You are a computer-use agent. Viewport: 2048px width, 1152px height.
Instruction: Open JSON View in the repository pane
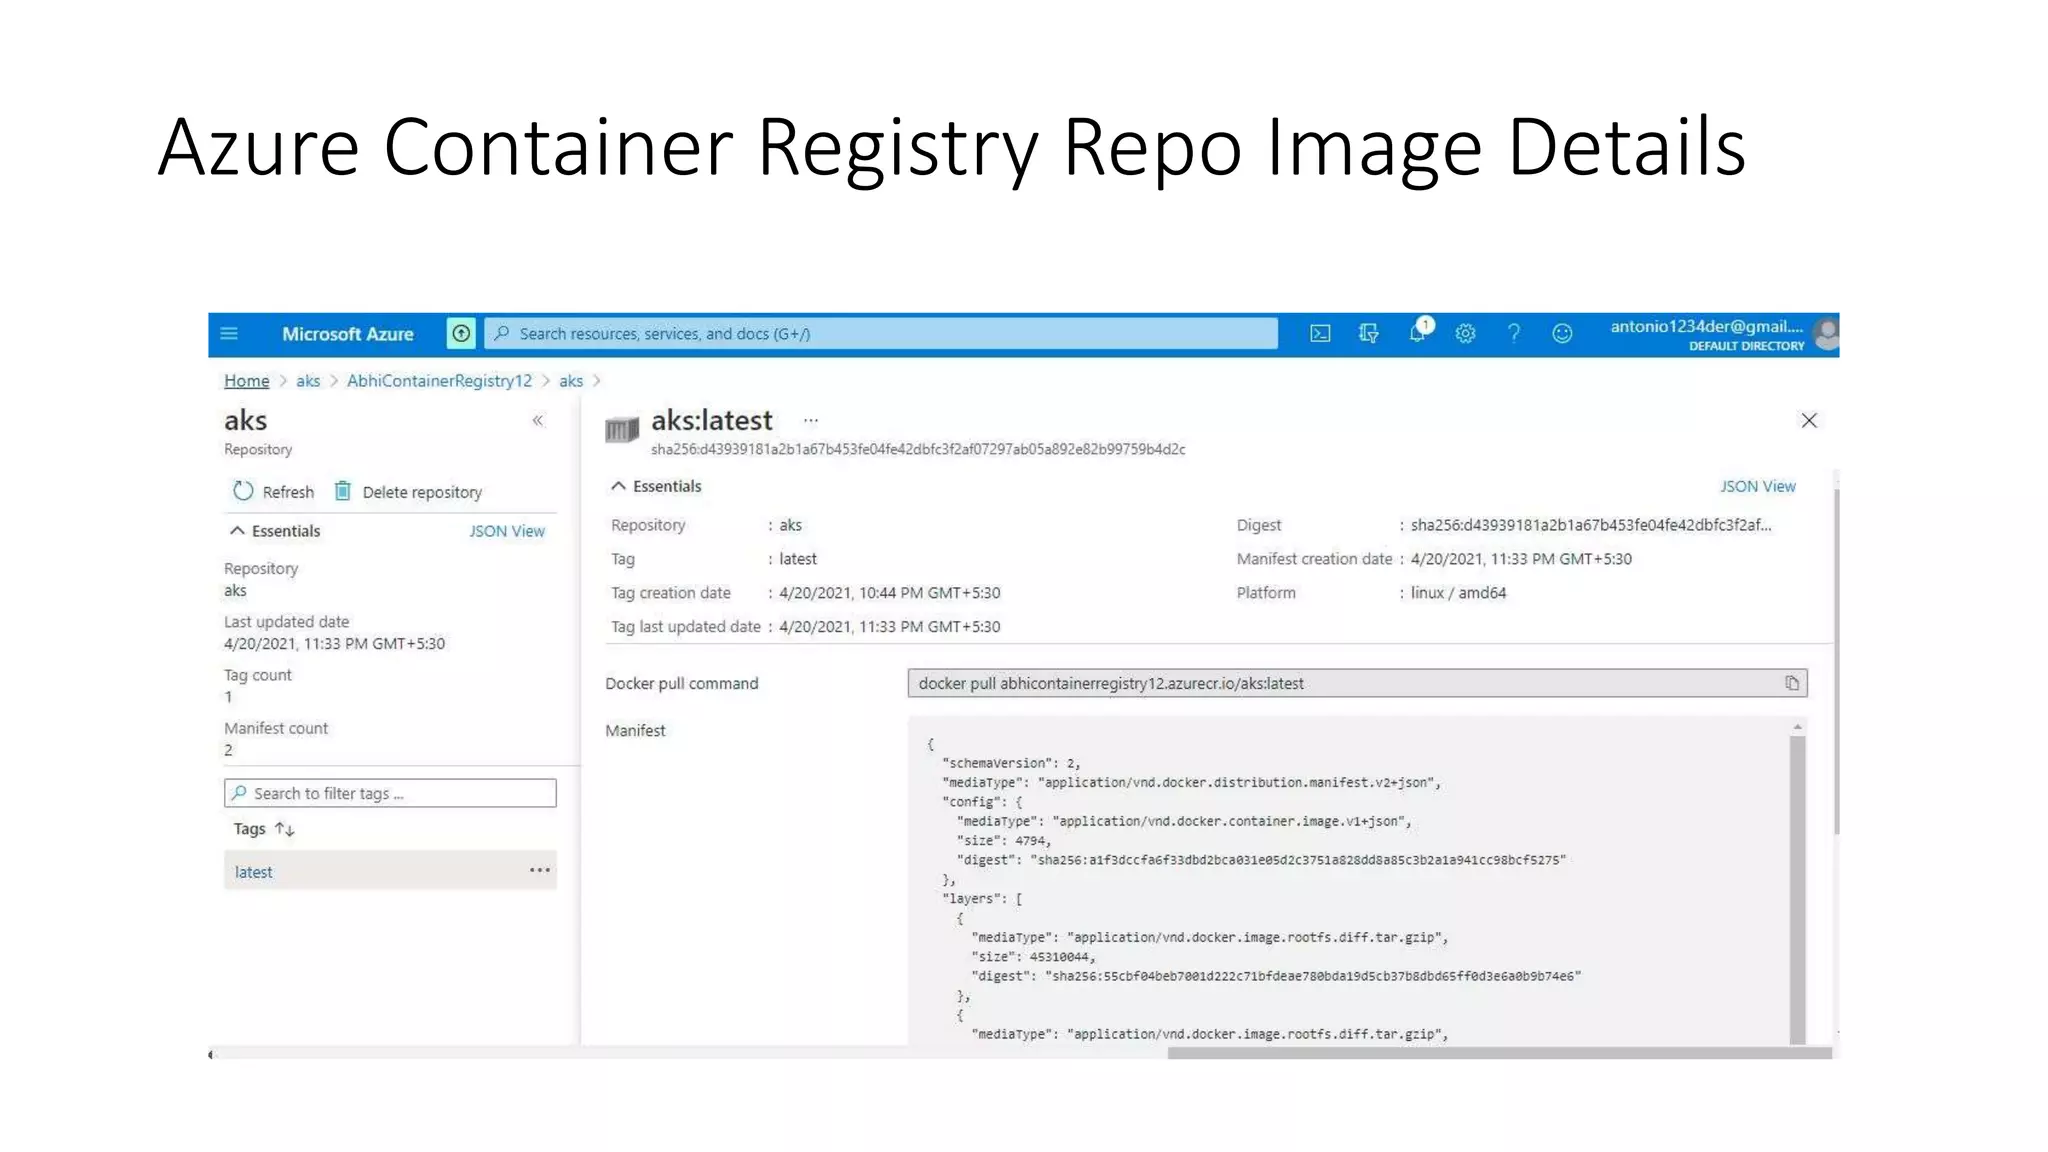pos(507,531)
